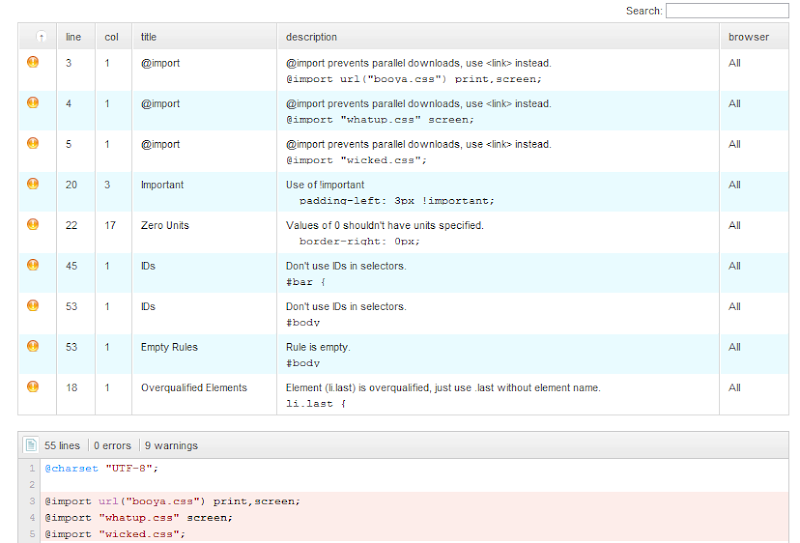Click the warning icon on the Important row
The width and height of the screenshot is (800, 543).
[33, 184]
